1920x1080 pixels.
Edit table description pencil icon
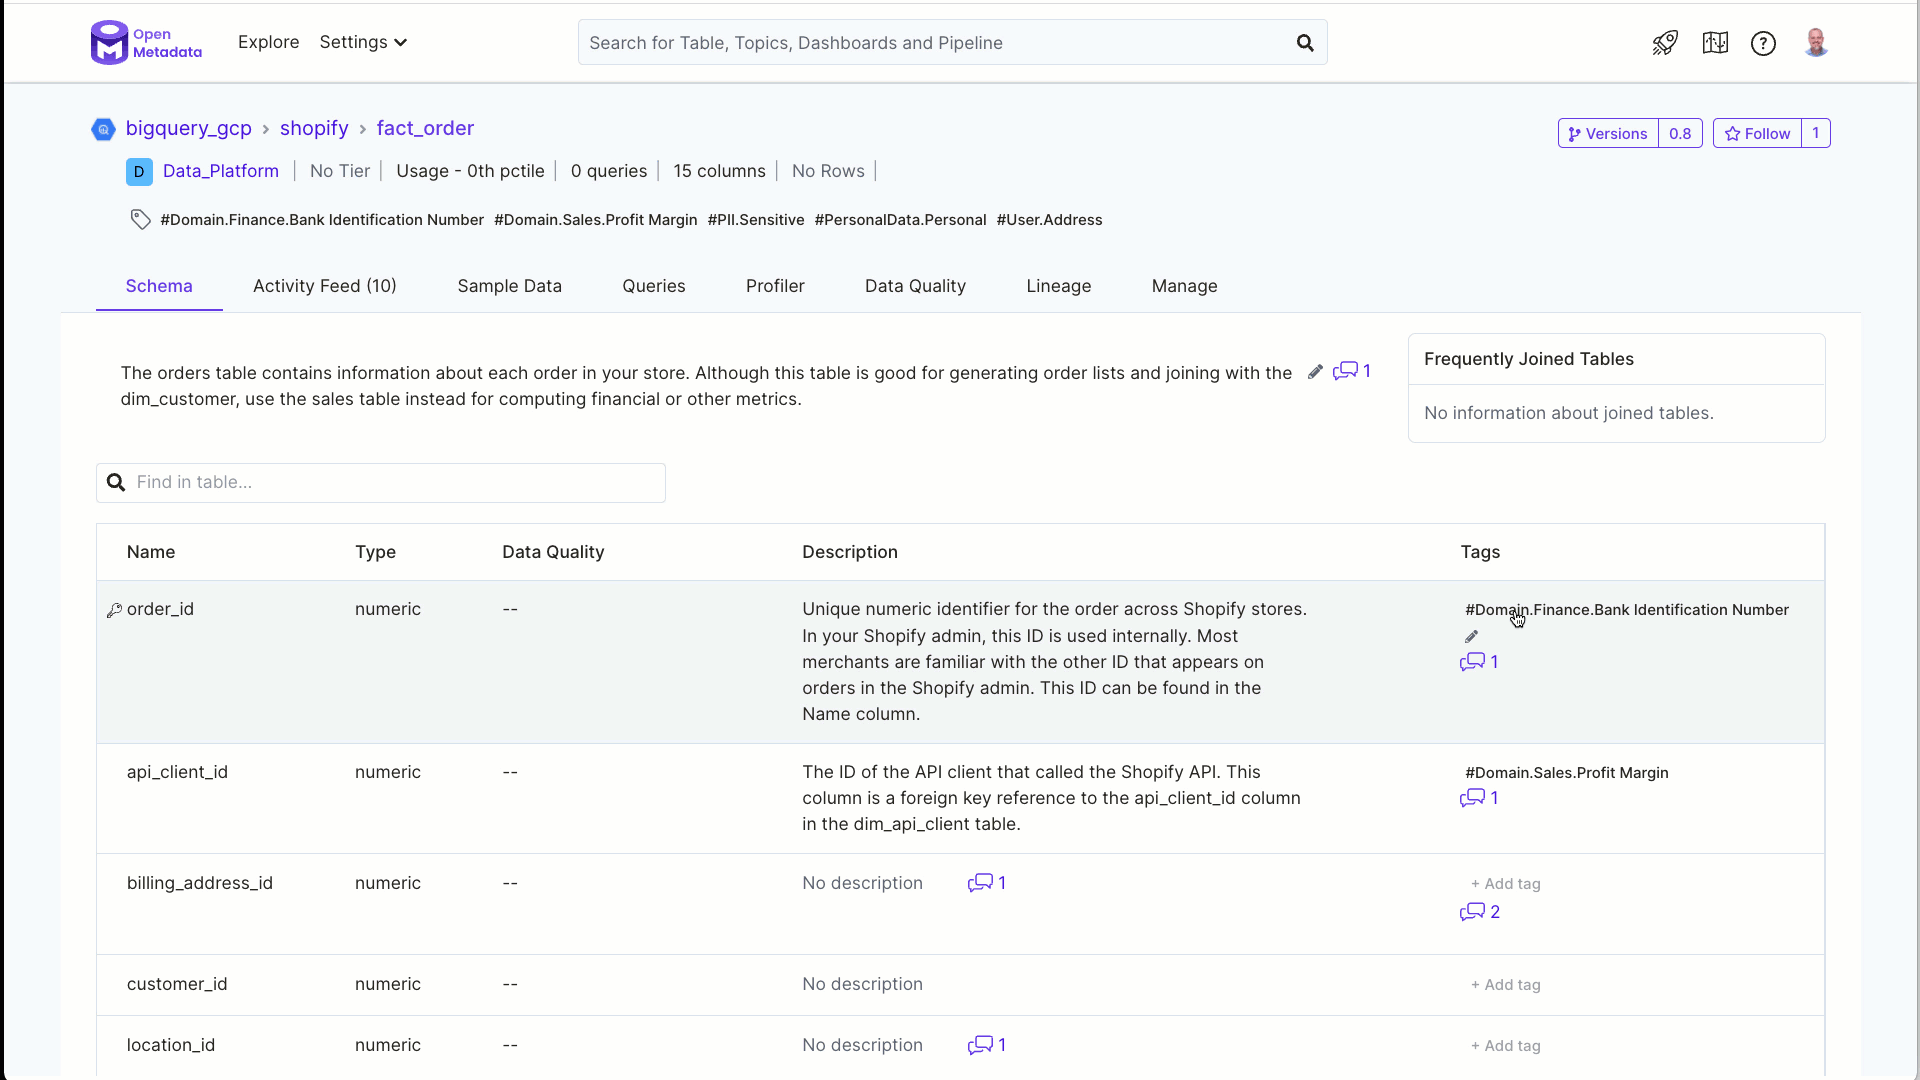(1315, 372)
